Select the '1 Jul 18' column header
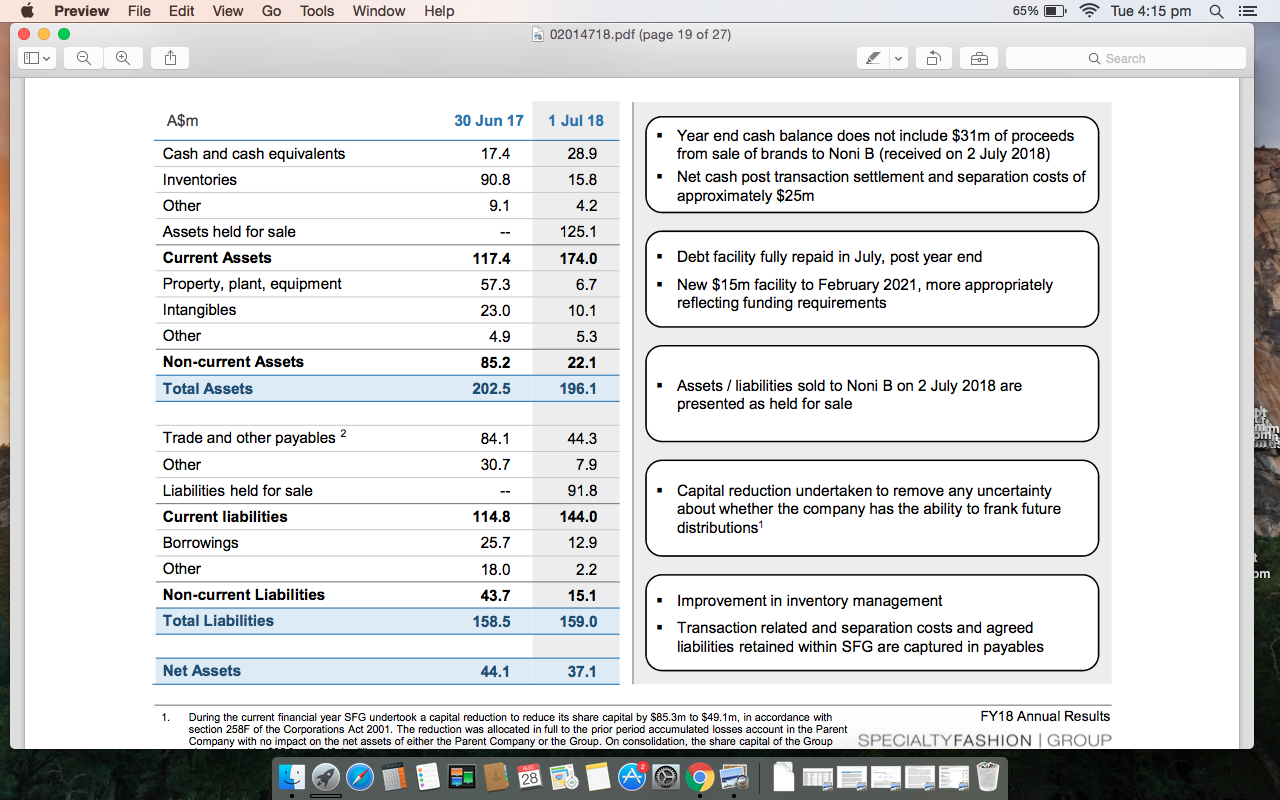The height and width of the screenshot is (800, 1280). tap(576, 121)
